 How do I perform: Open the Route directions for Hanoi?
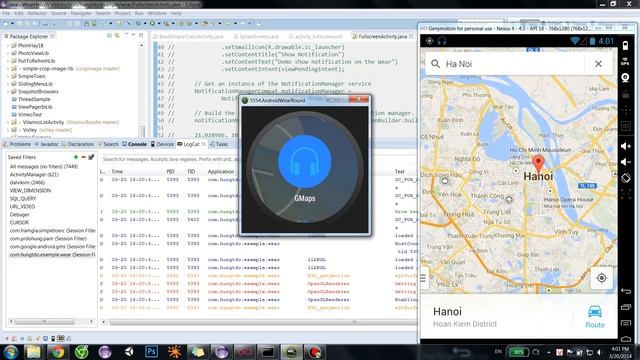coord(595,317)
